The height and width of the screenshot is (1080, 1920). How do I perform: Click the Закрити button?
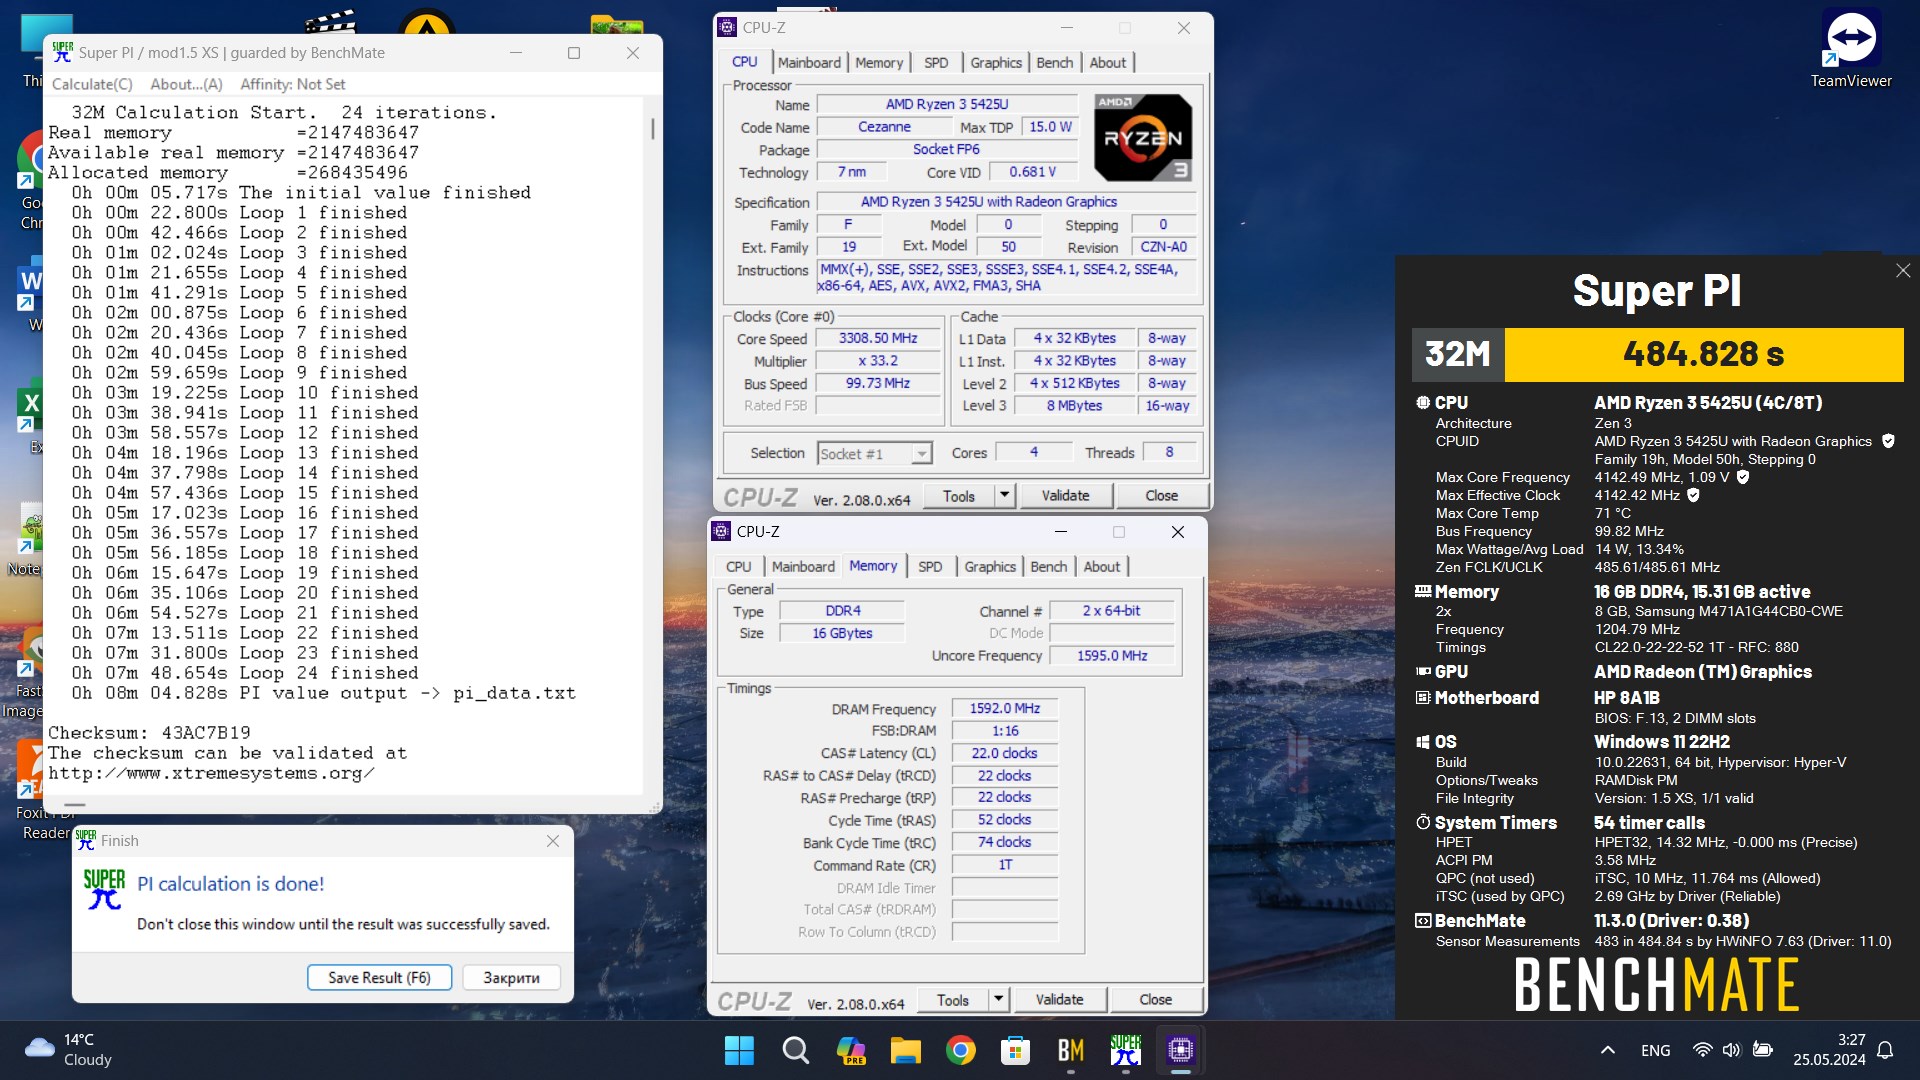click(511, 977)
